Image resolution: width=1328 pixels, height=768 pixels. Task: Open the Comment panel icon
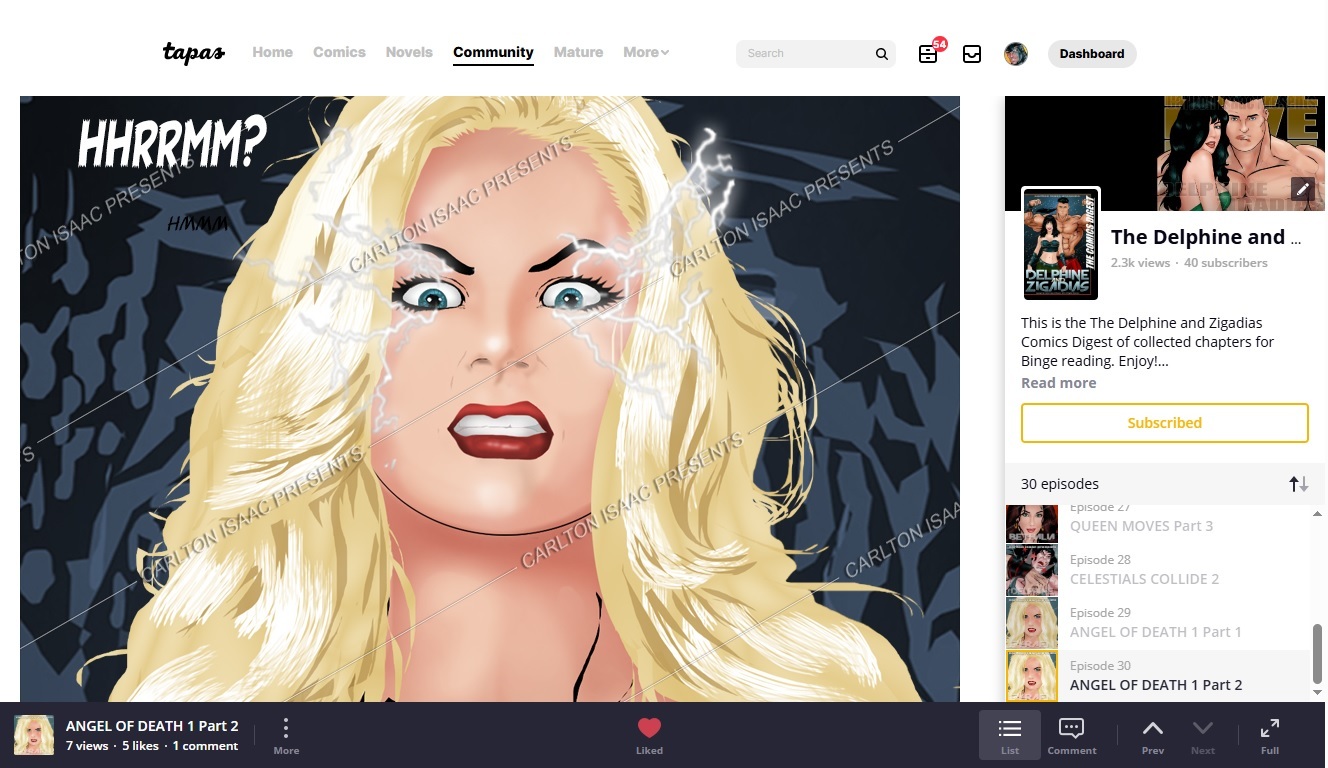[x=1071, y=735]
